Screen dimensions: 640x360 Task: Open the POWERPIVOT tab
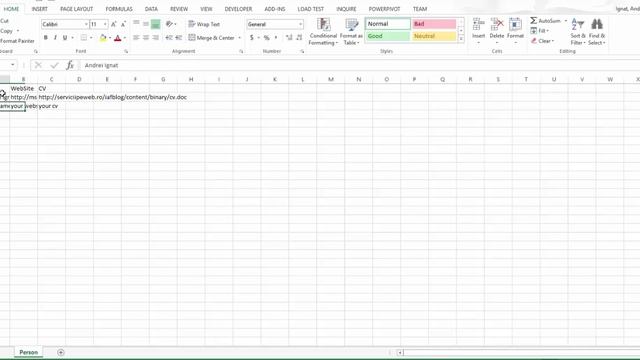click(x=384, y=9)
